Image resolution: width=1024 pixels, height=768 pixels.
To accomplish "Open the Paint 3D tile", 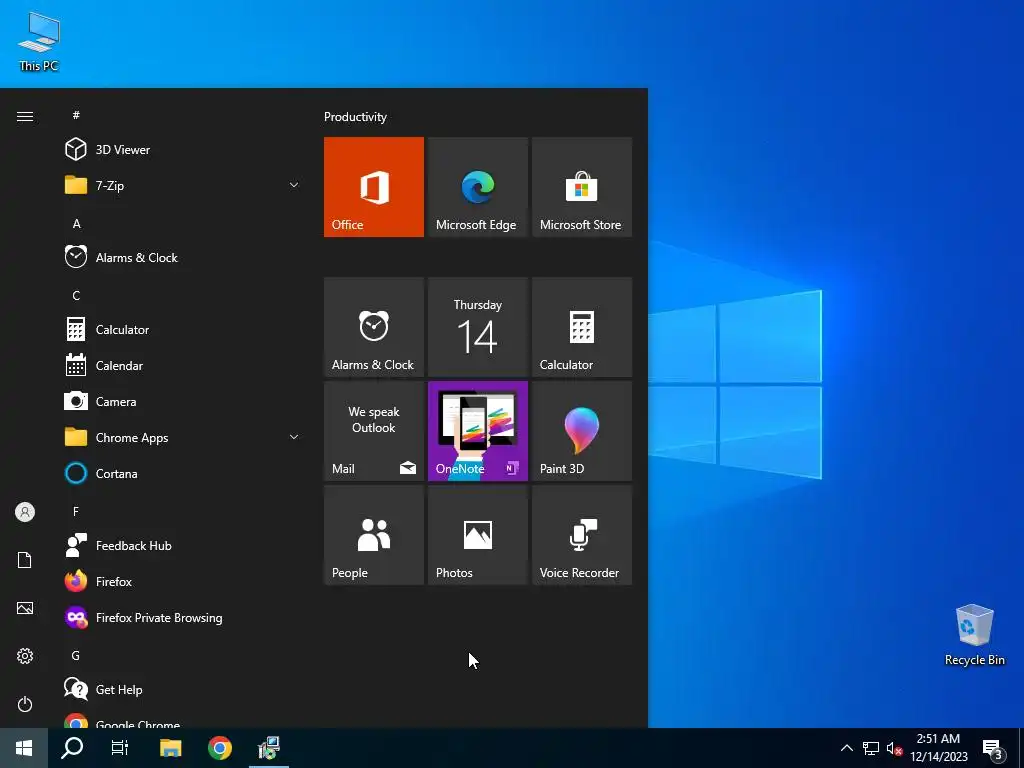I will (582, 431).
